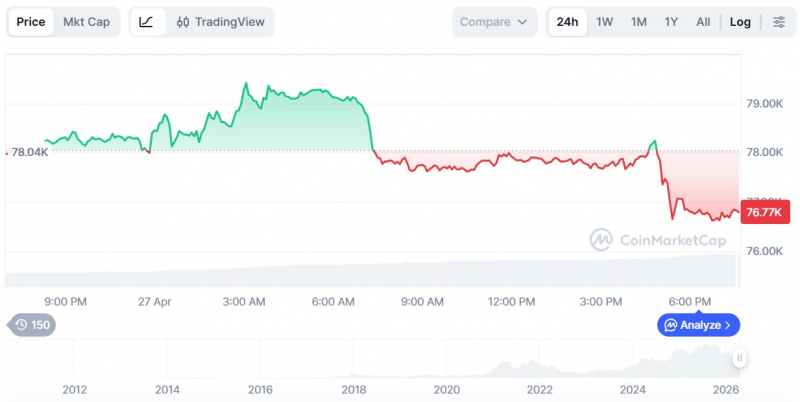Click the Analyze button
800x402 pixels.
tap(698, 325)
